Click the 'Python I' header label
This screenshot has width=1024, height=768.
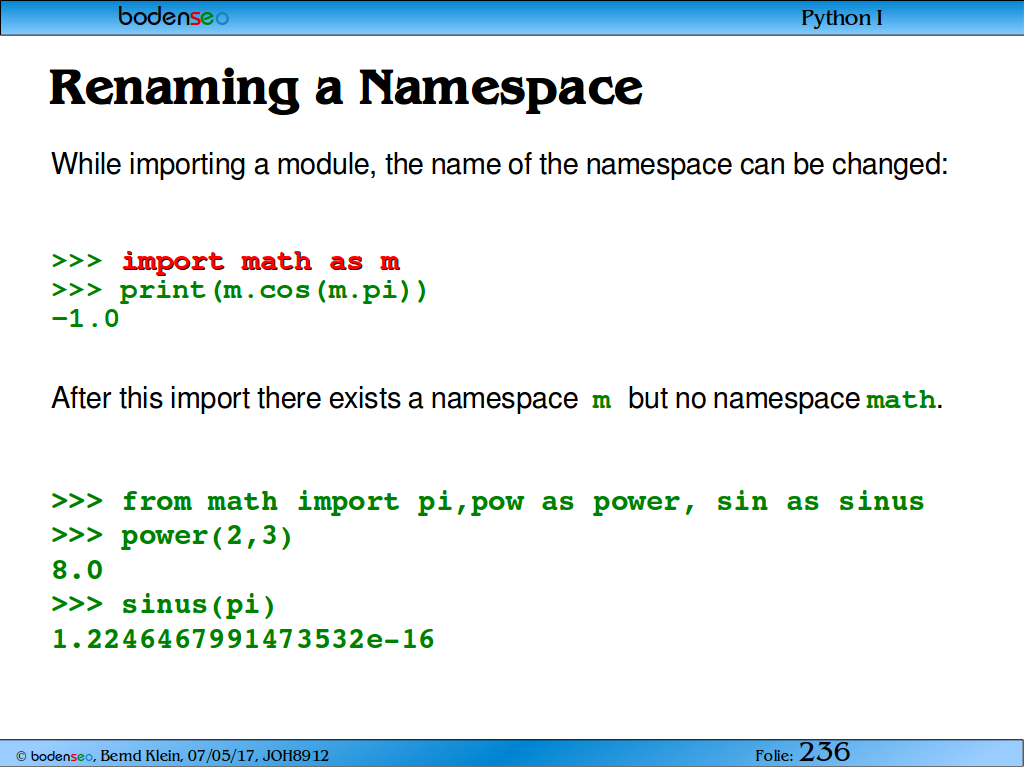[x=842, y=18]
